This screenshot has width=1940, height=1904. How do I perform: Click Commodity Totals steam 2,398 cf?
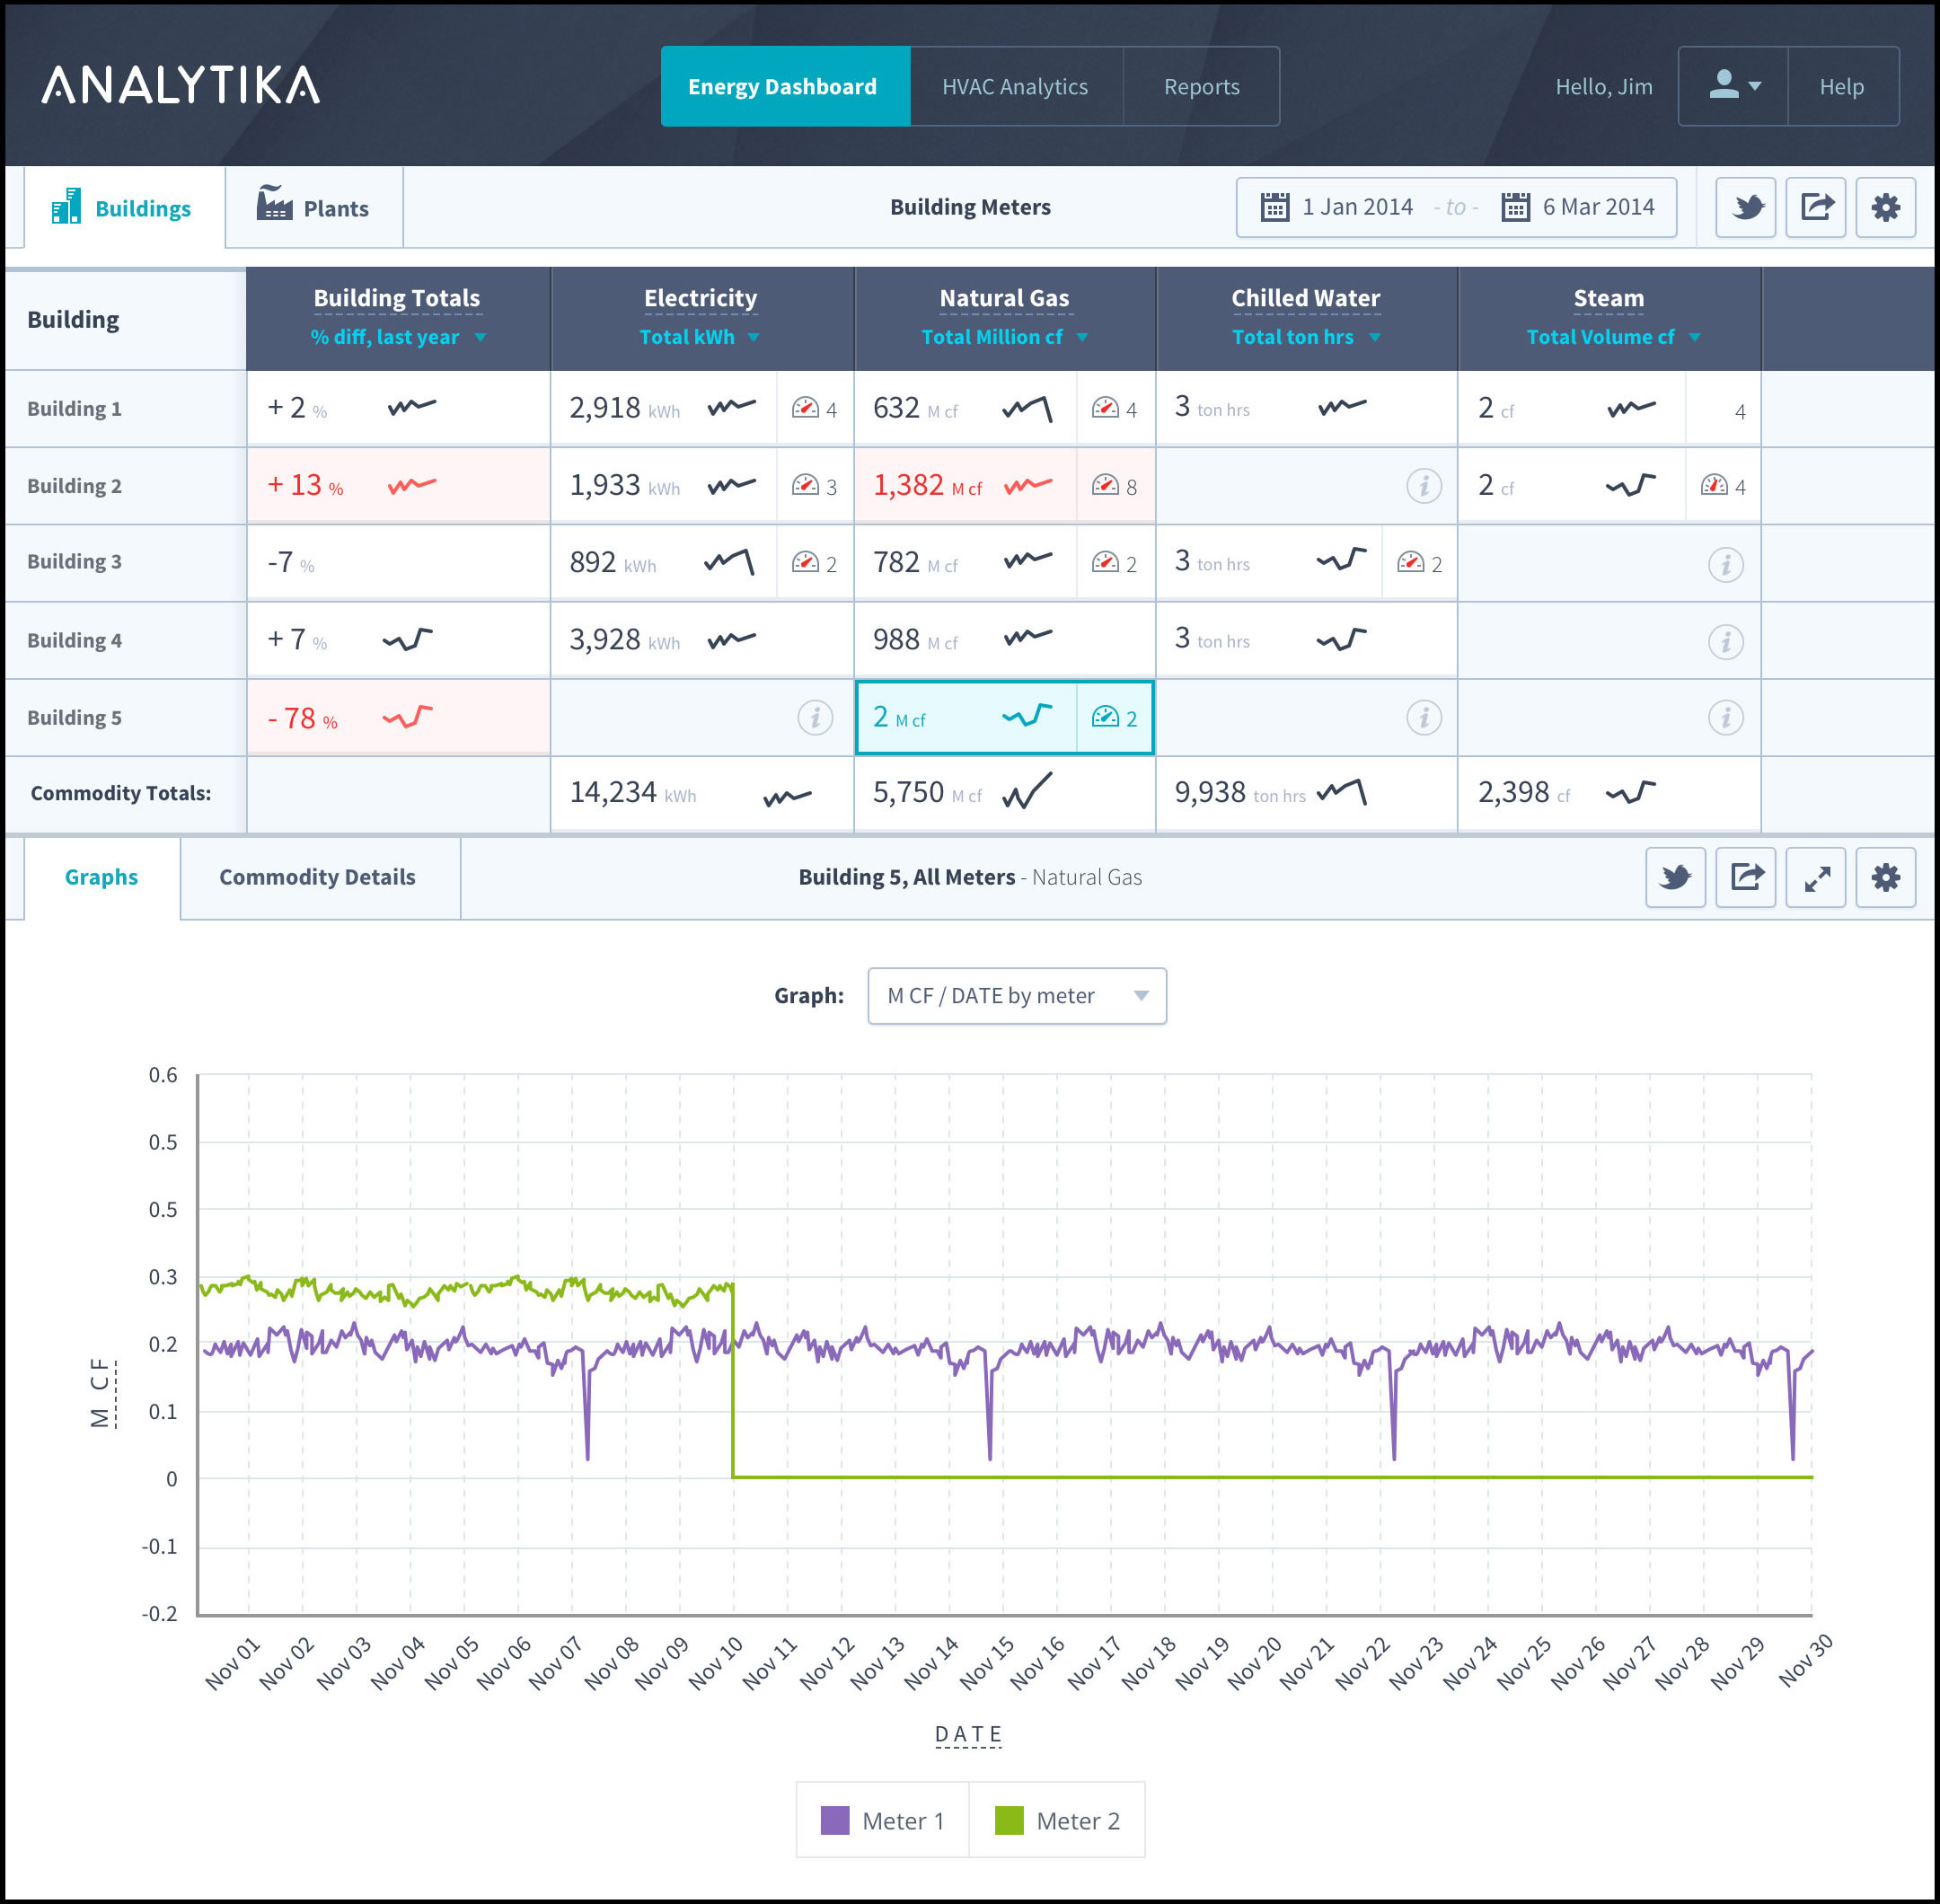(x=1524, y=792)
